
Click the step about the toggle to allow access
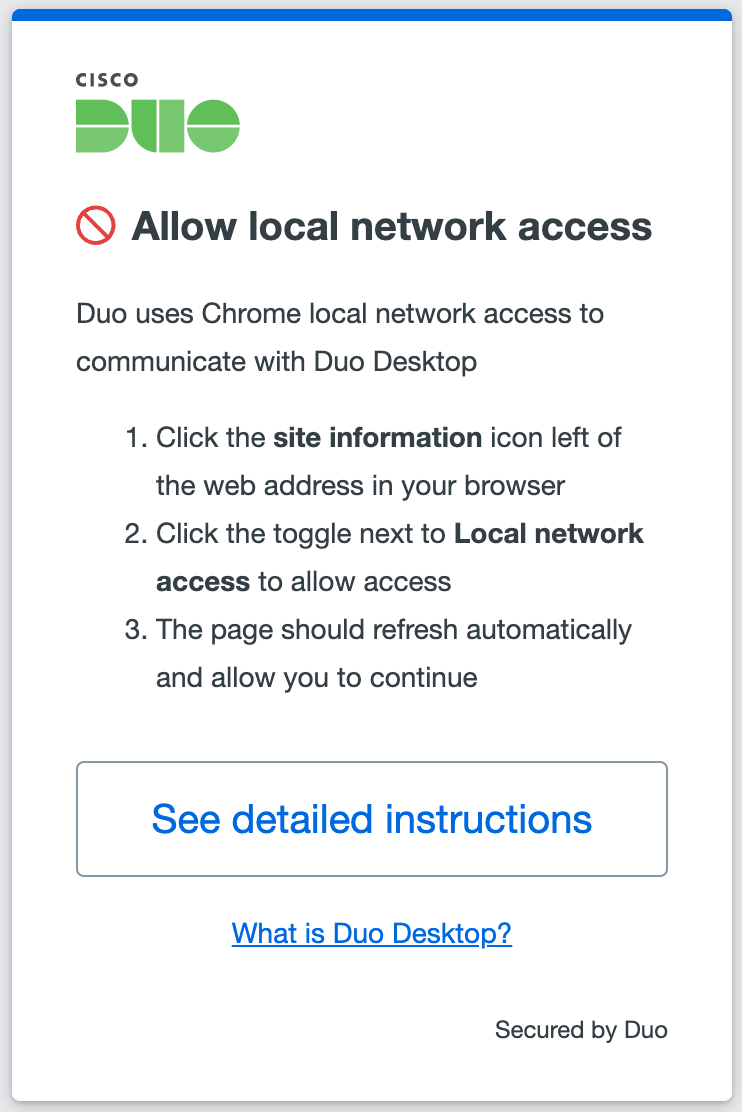(x=400, y=557)
